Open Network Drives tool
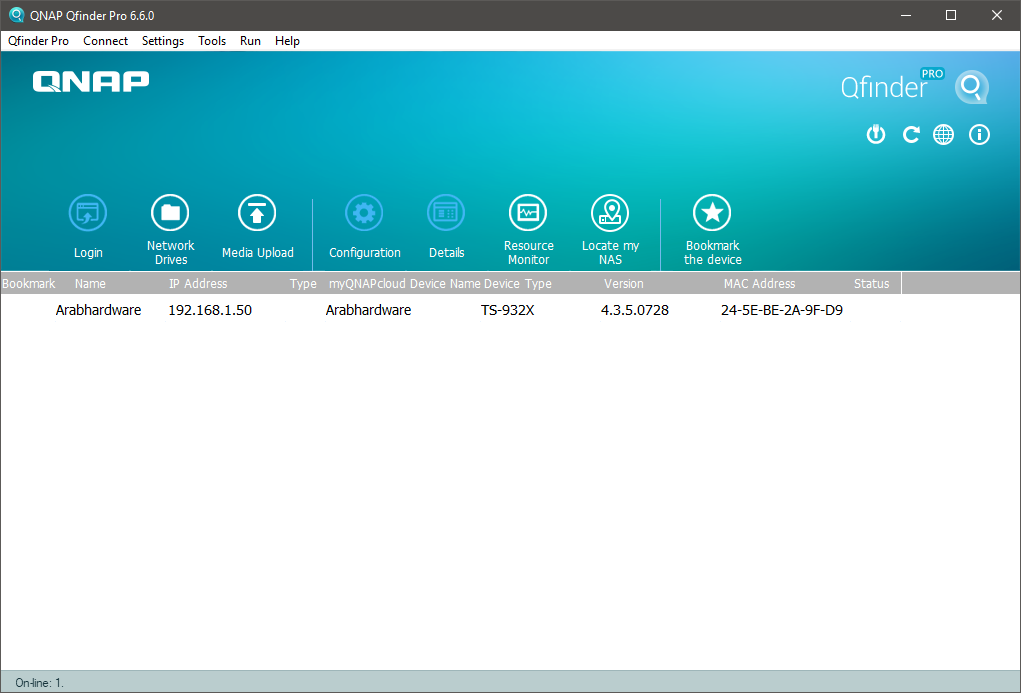1021x693 pixels. [x=170, y=213]
